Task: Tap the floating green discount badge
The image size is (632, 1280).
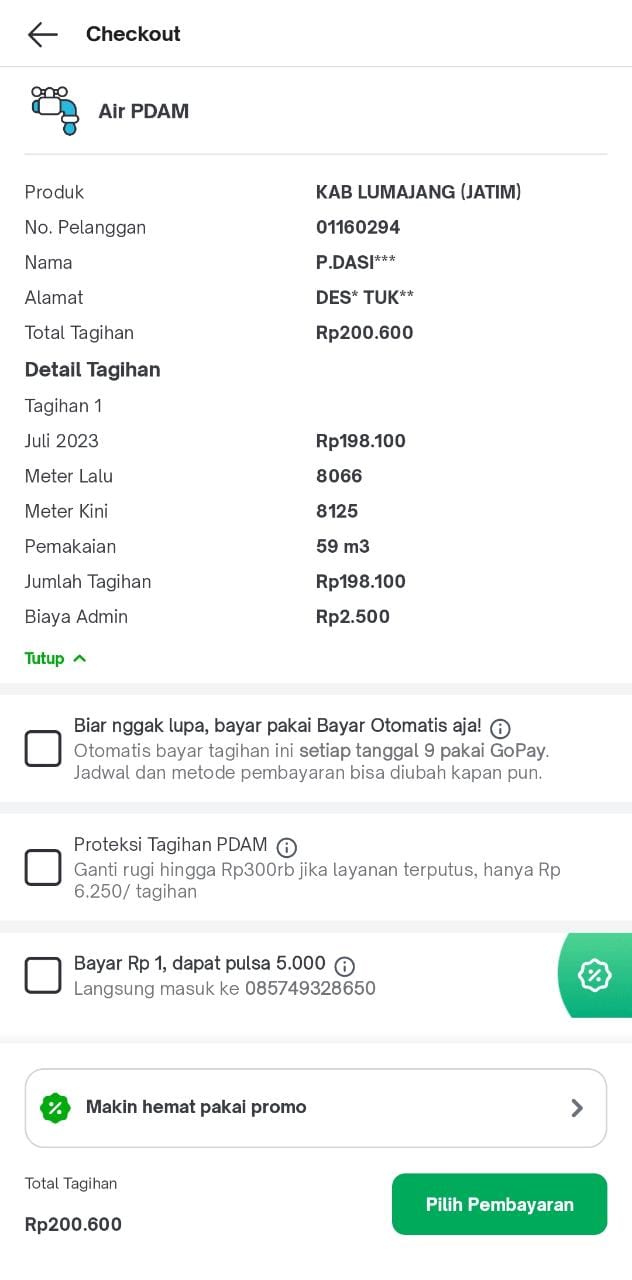Action: tap(595, 975)
